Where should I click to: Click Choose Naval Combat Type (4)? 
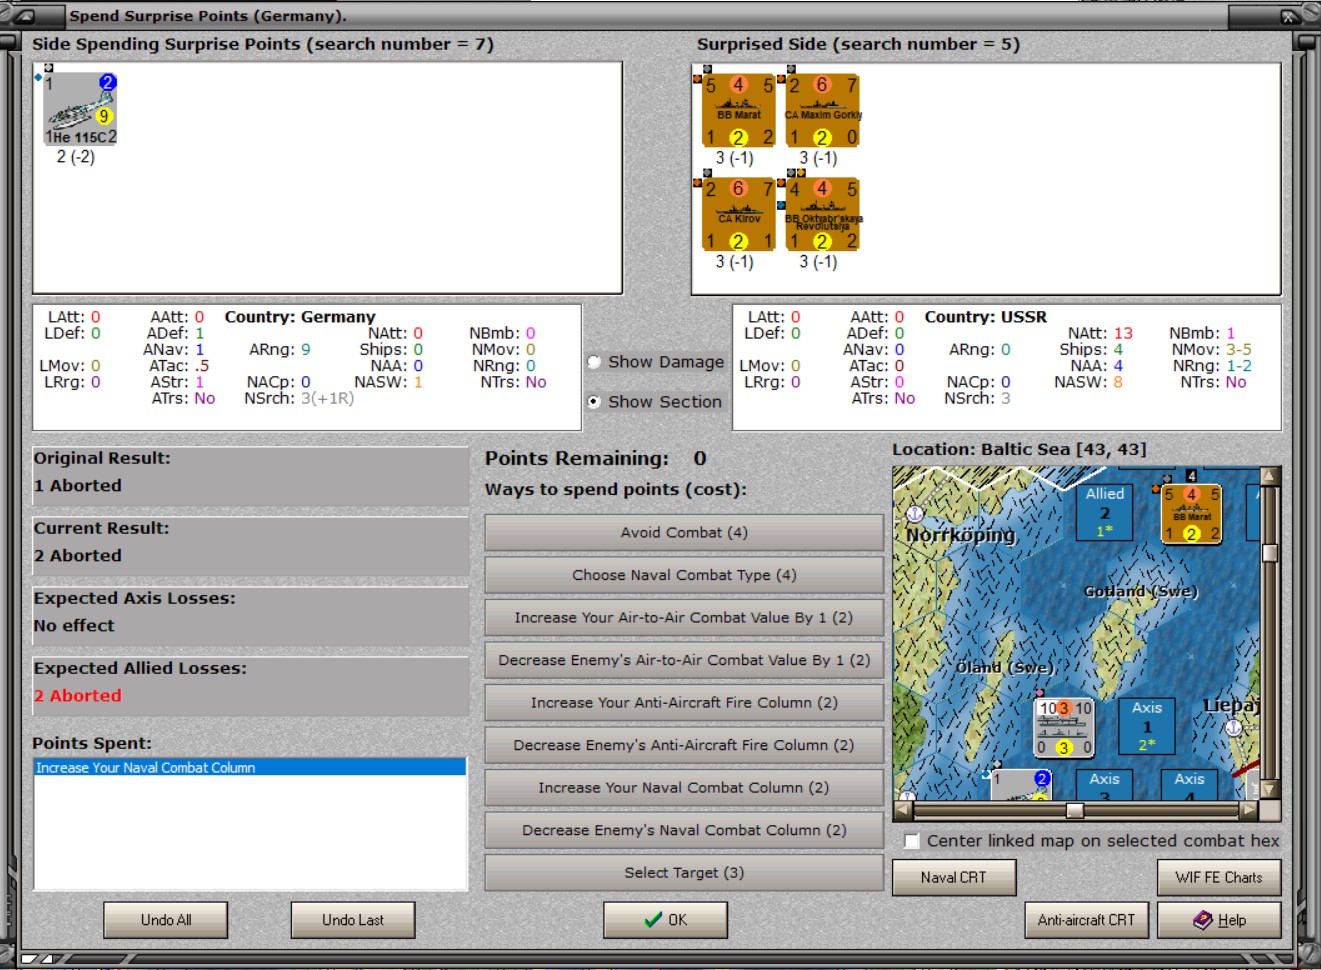(x=684, y=575)
